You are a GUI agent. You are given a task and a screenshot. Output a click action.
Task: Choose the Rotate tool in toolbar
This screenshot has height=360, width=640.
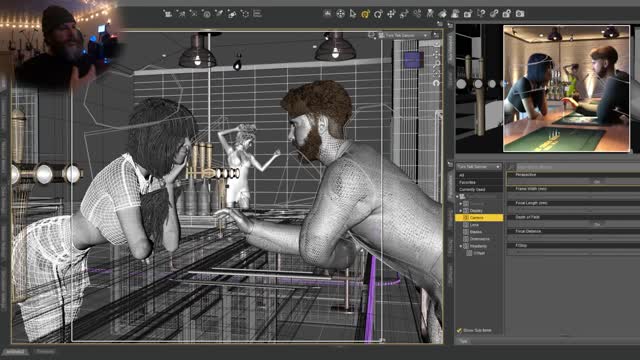coord(378,14)
